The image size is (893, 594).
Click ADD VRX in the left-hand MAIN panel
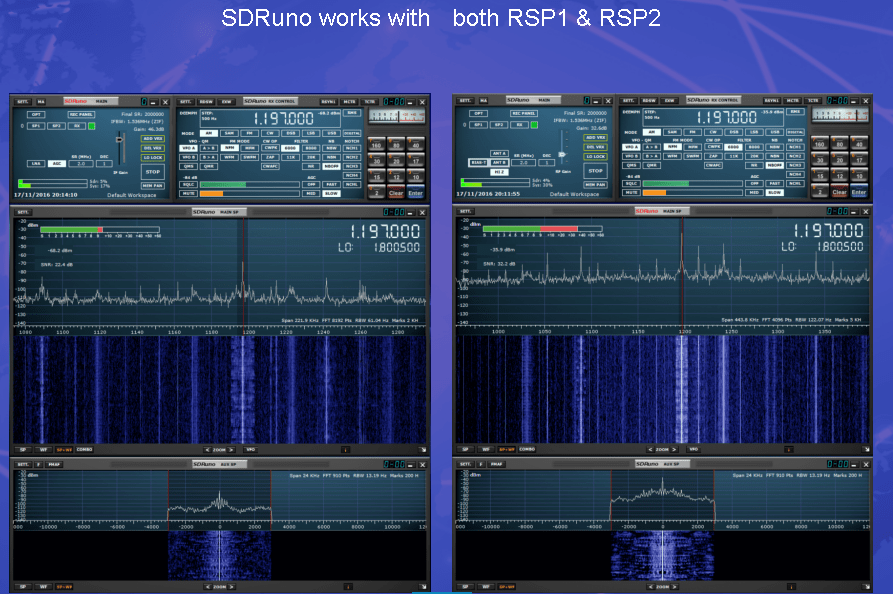(x=153, y=138)
